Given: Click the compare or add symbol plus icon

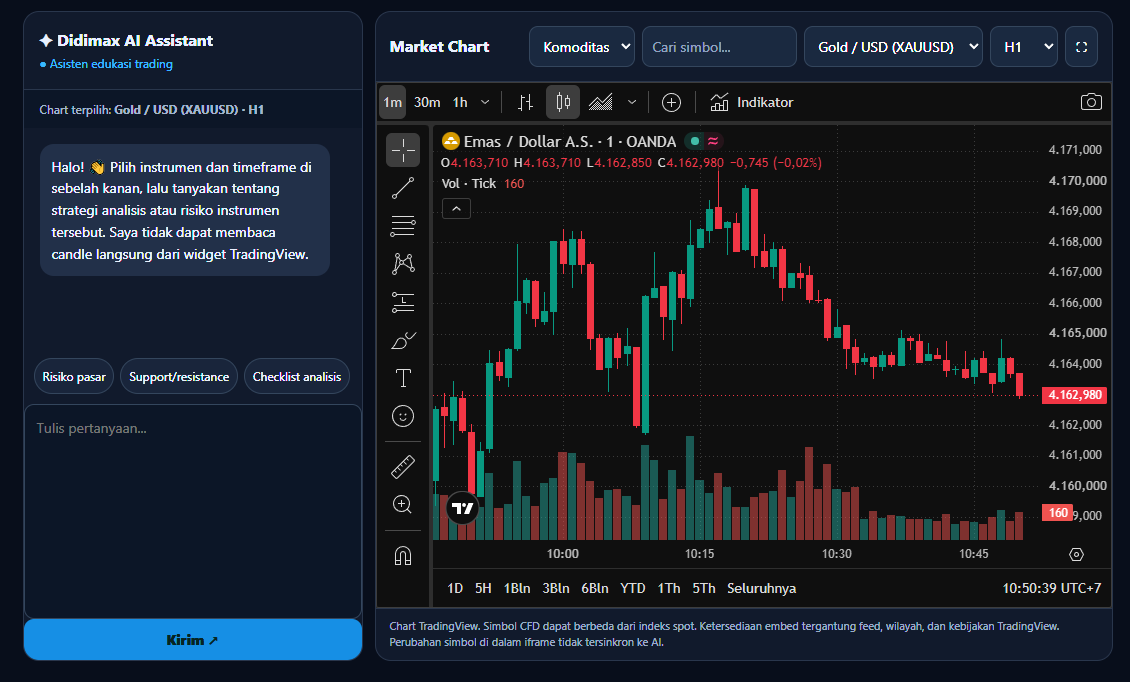Looking at the screenshot, I should (x=671, y=102).
